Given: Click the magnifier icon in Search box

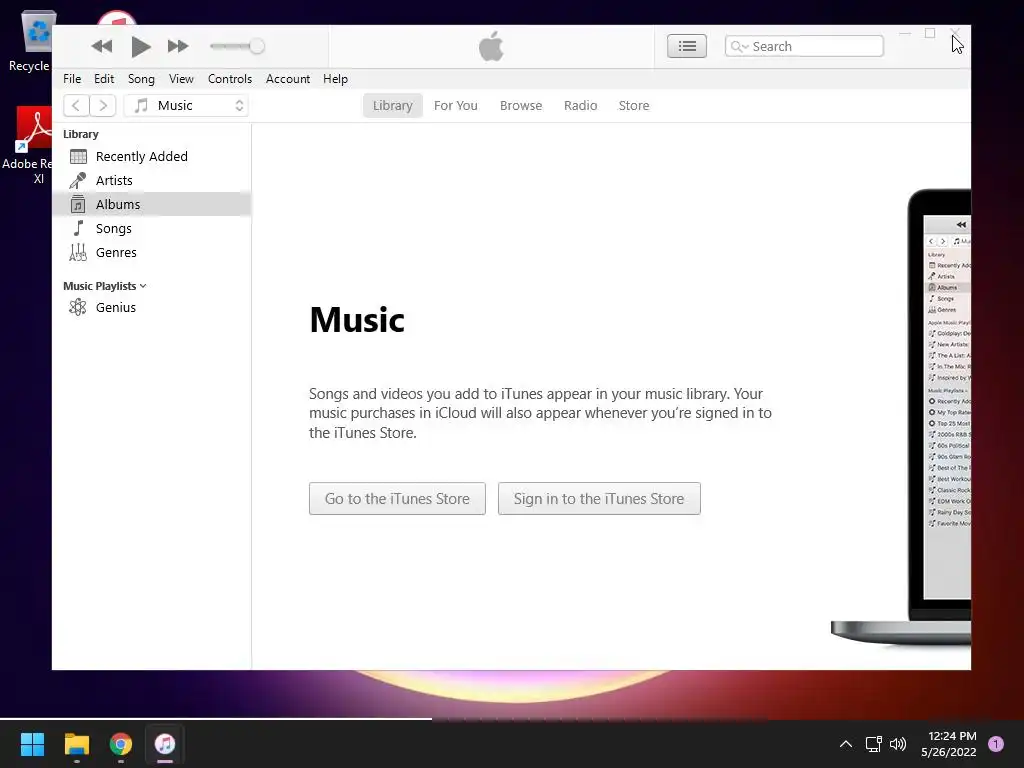Looking at the screenshot, I should [738, 46].
